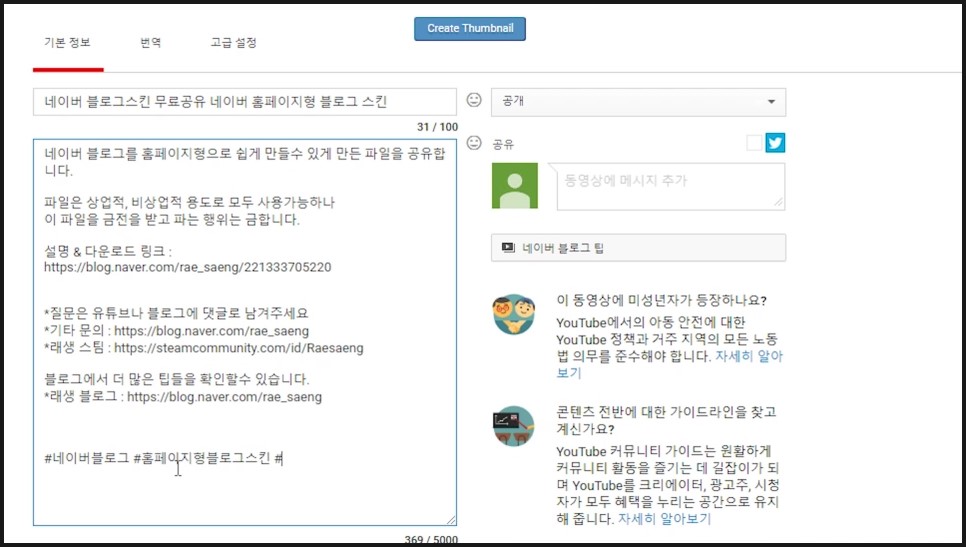966x547 pixels.
Task: Click the playlist icon beside 네이버 블로그 팁
Action: click(x=508, y=248)
